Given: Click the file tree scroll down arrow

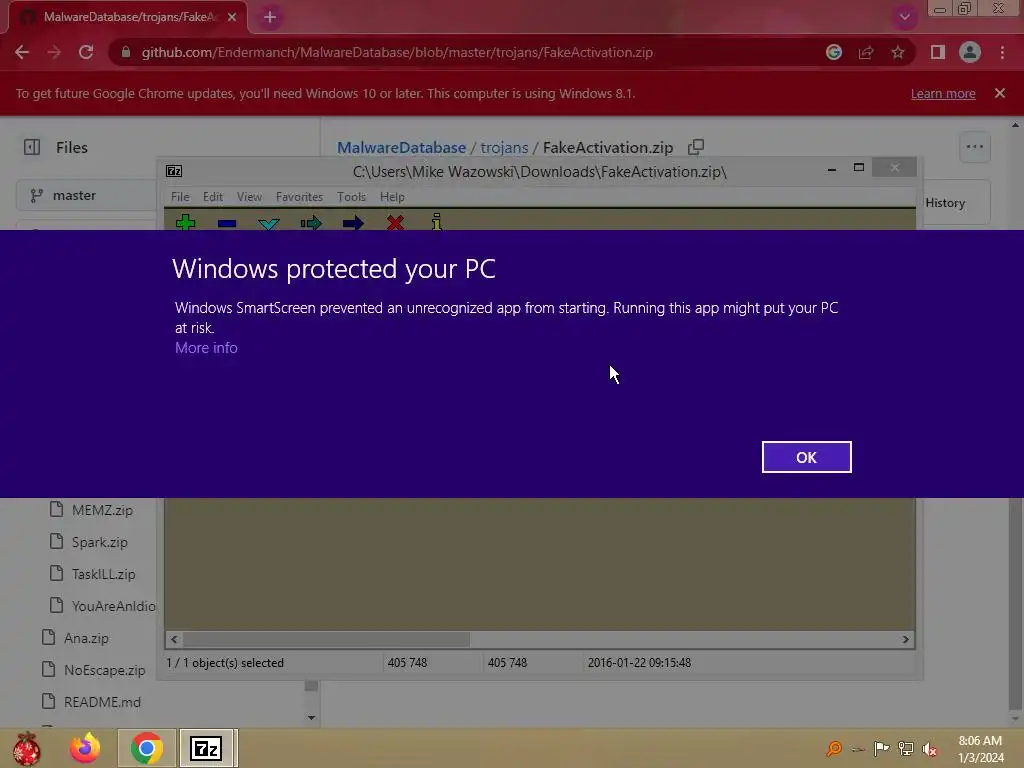Looking at the screenshot, I should click(312, 718).
